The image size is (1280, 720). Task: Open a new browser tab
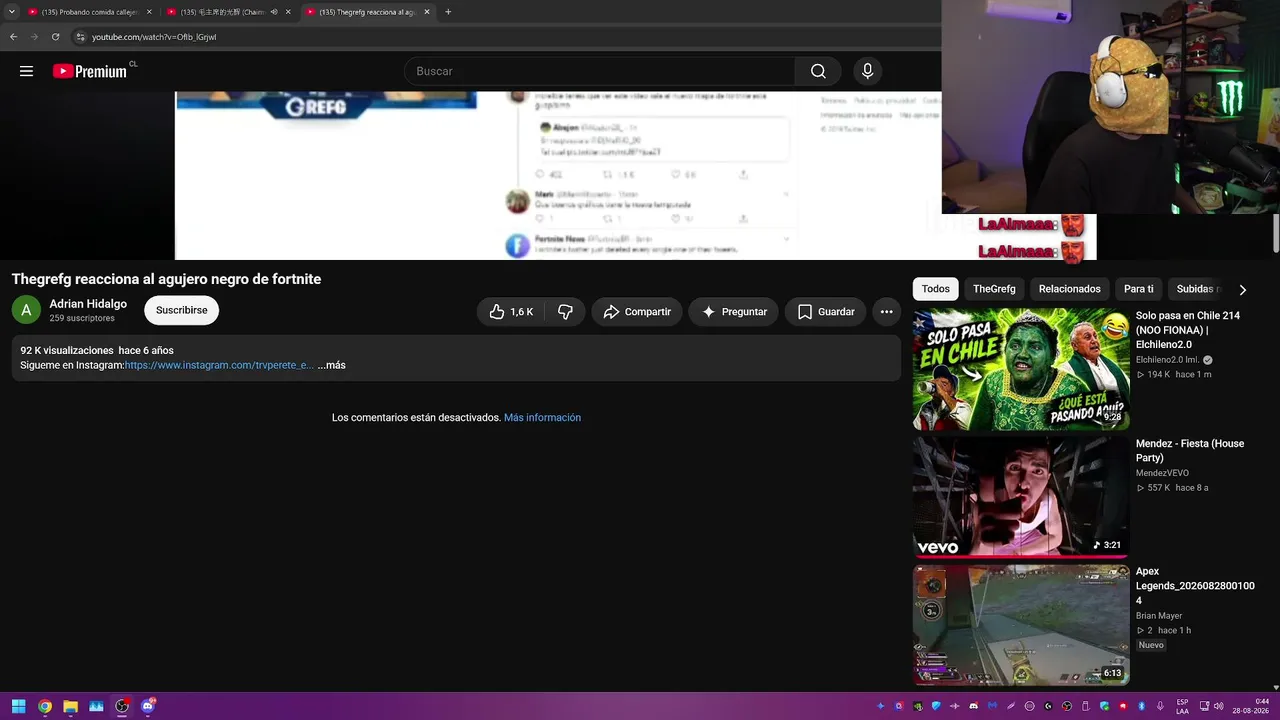[448, 12]
